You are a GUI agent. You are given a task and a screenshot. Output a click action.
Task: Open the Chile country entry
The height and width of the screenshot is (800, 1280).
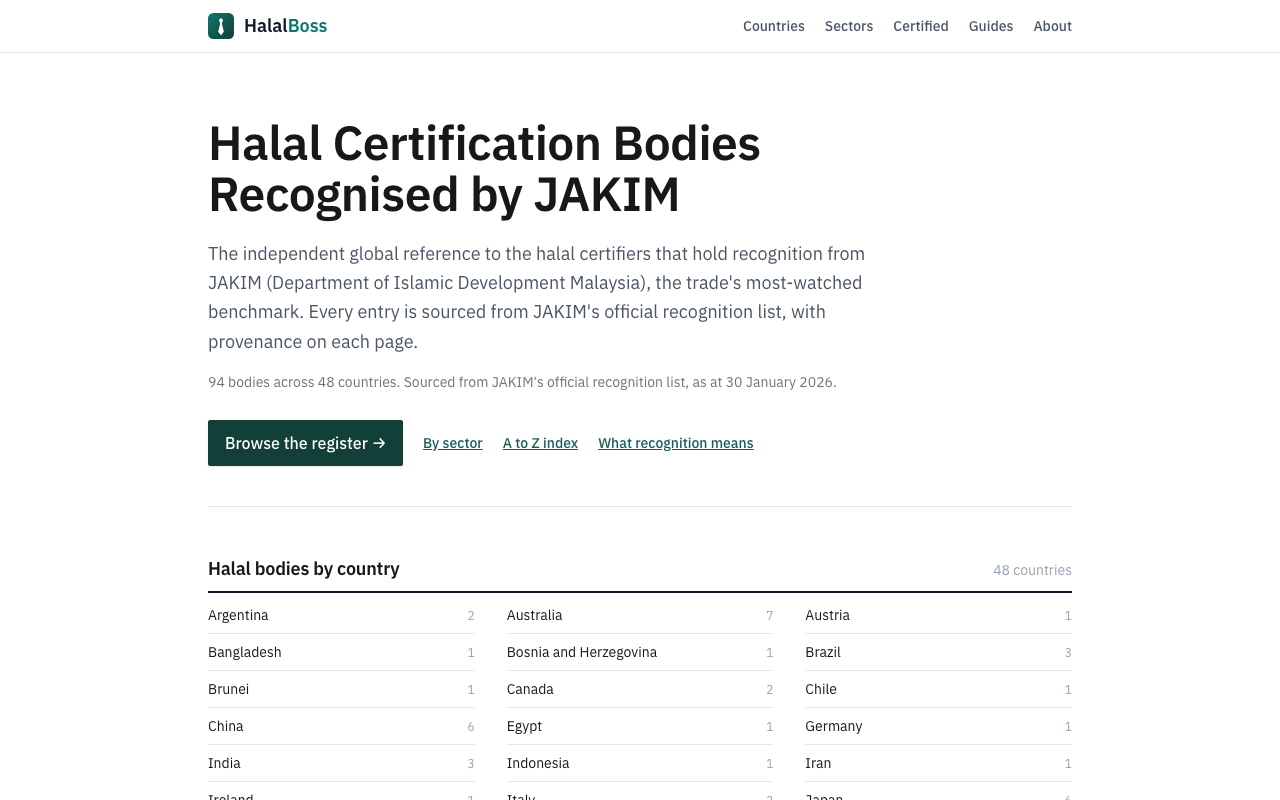(x=938, y=689)
